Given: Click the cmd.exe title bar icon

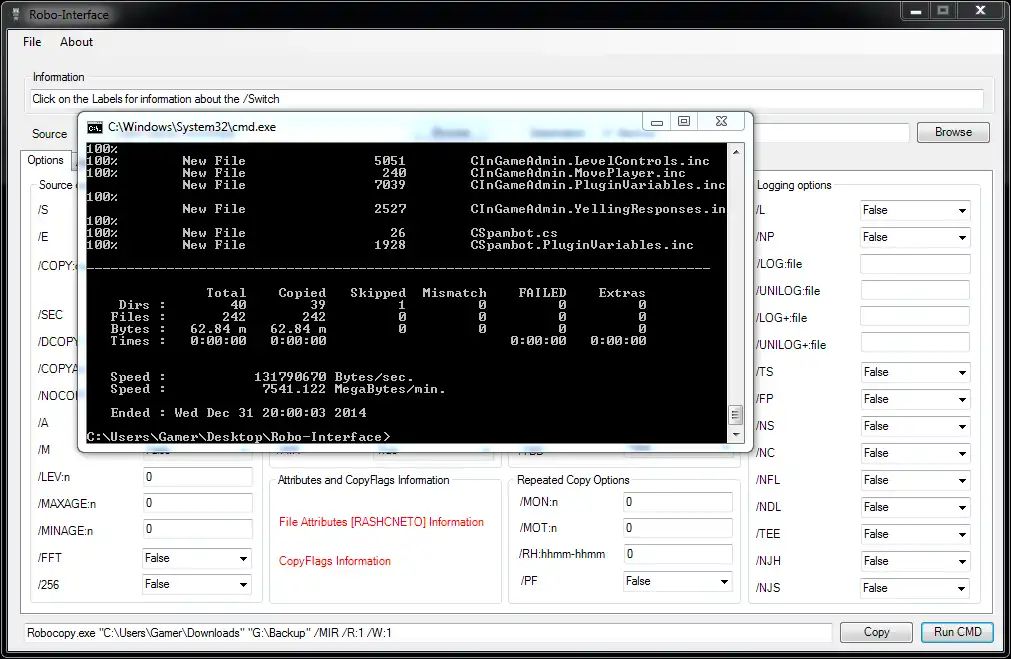Looking at the screenshot, I should 95,127.
